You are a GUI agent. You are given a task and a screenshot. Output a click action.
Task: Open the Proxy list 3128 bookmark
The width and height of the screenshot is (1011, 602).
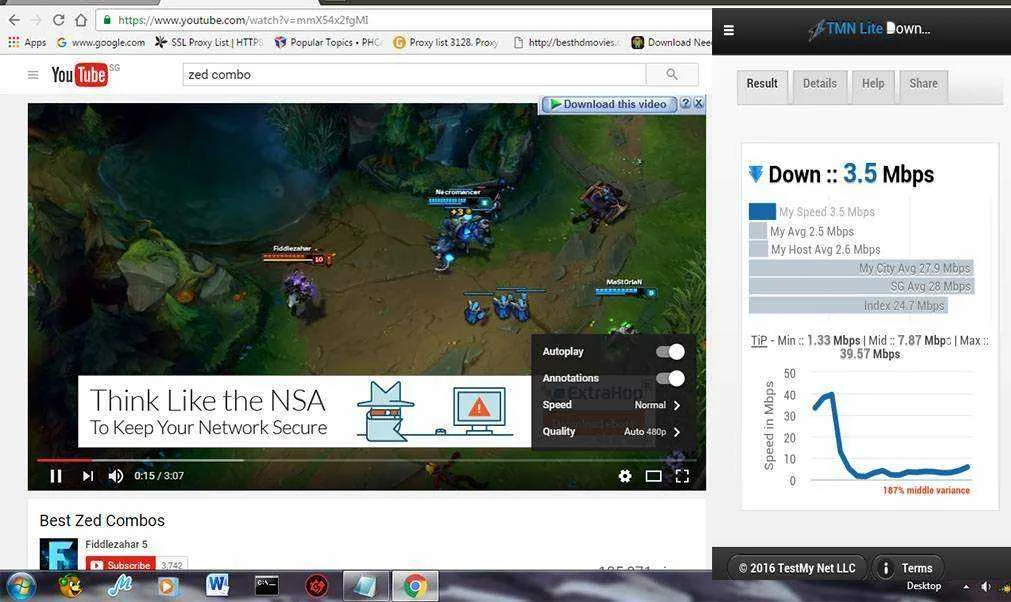tap(446, 43)
